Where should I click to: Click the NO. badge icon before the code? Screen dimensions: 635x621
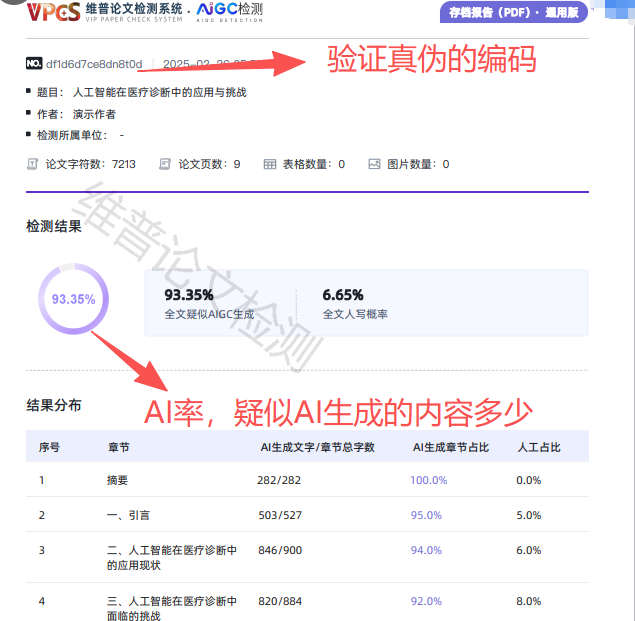tap(34, 64)
